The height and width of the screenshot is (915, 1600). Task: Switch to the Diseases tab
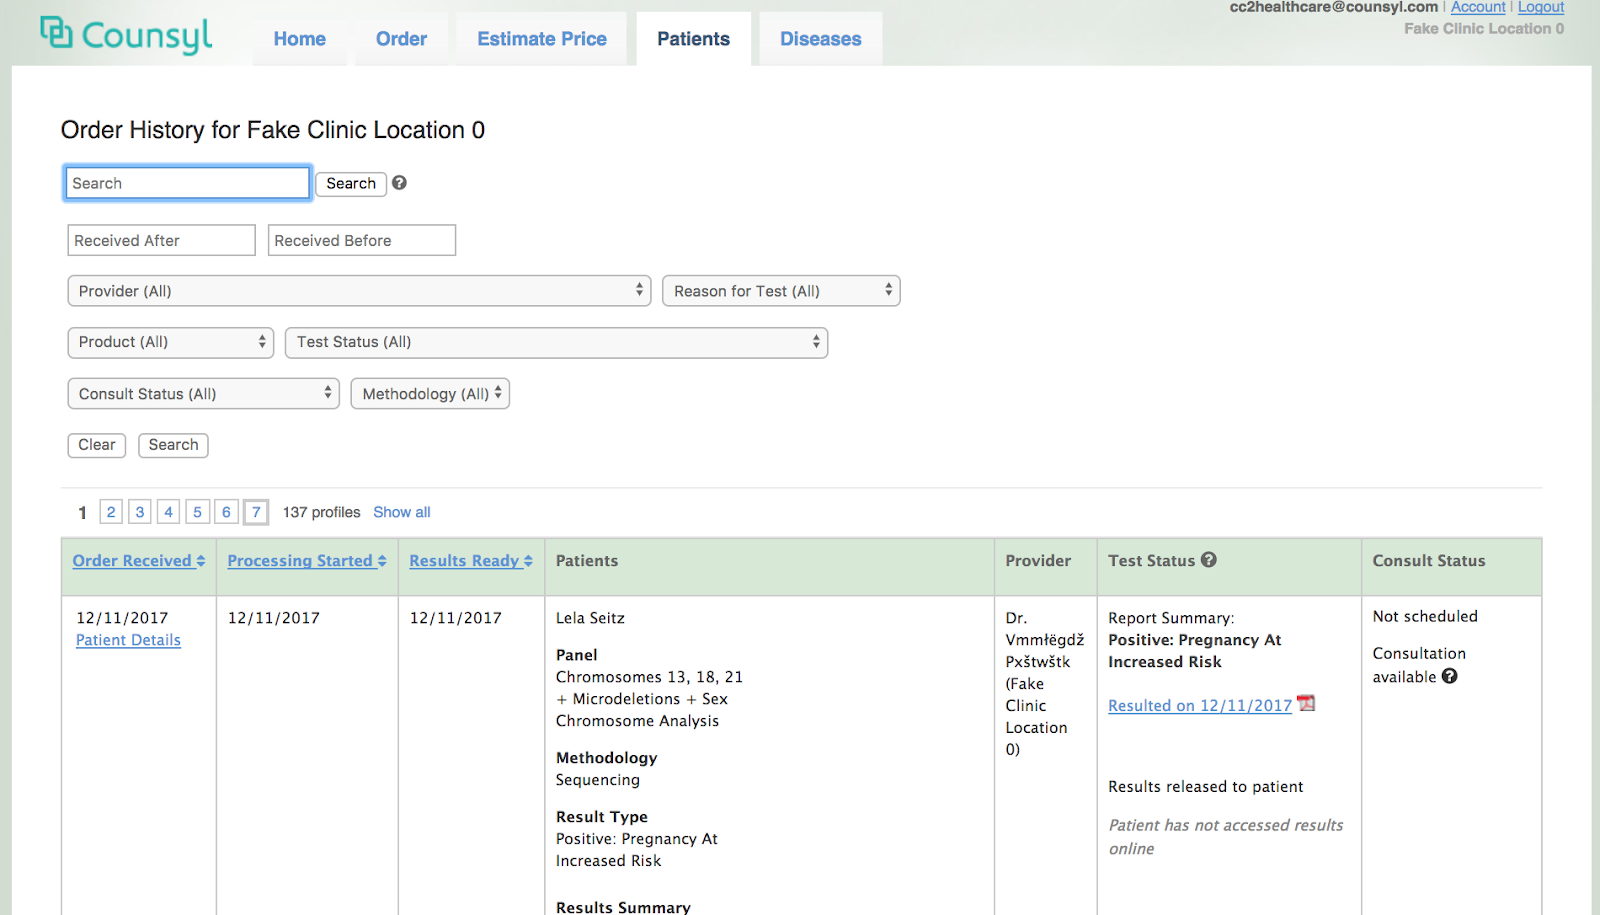coord(820,38)
